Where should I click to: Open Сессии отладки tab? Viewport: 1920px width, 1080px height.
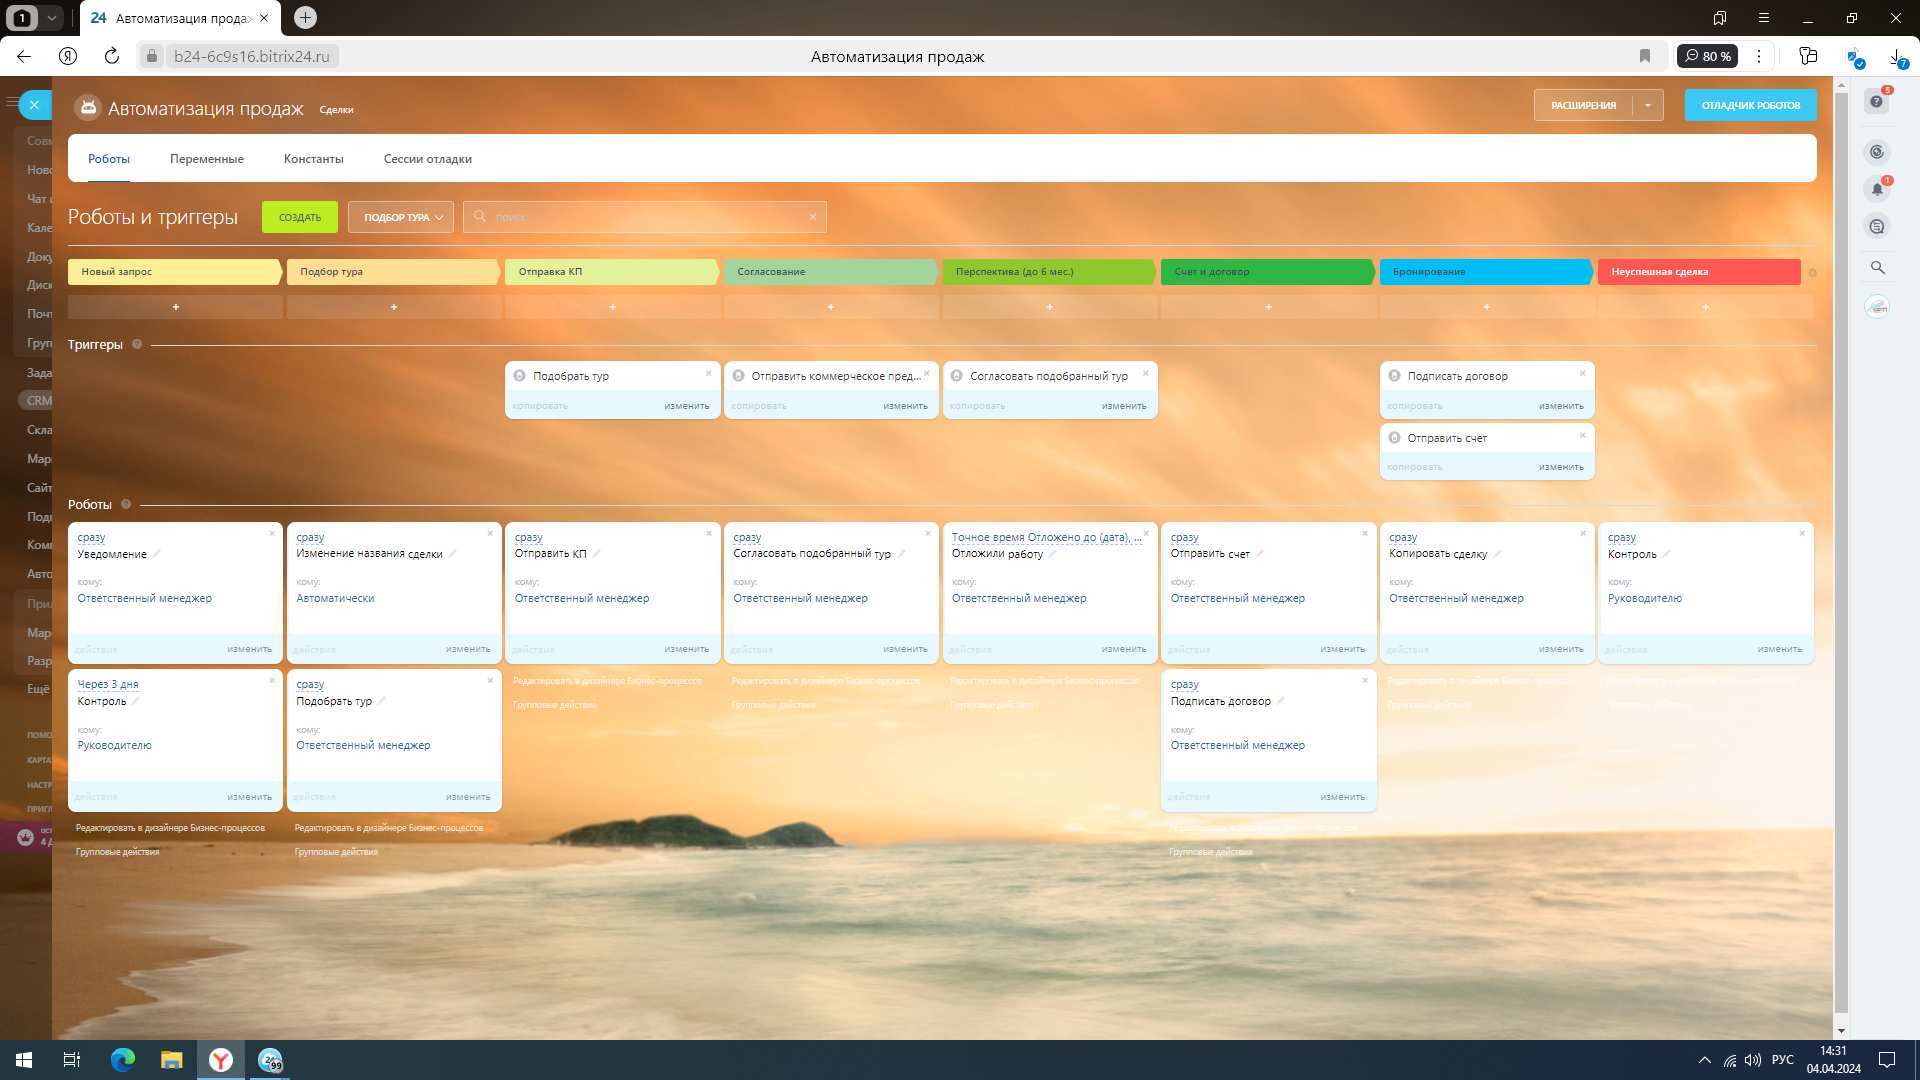[x=427, y=159]
